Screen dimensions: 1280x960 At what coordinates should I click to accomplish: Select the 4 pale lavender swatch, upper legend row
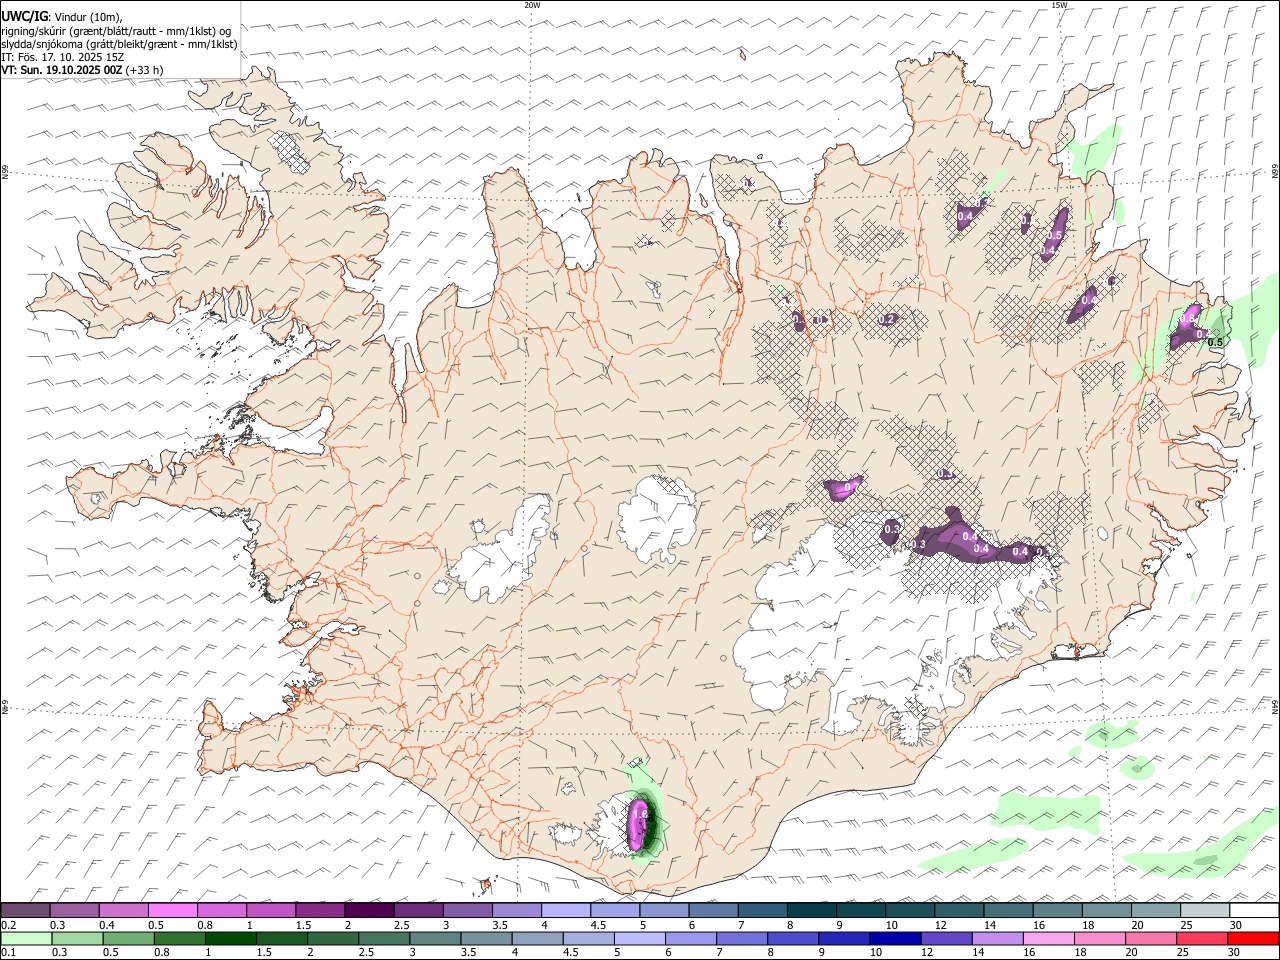click(x=565, y=910)
